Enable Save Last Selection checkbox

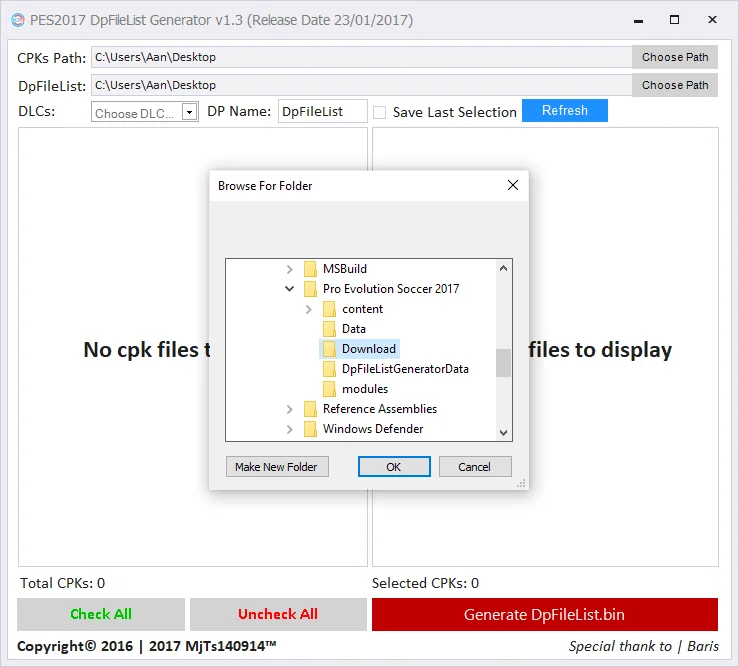[379, 112]
